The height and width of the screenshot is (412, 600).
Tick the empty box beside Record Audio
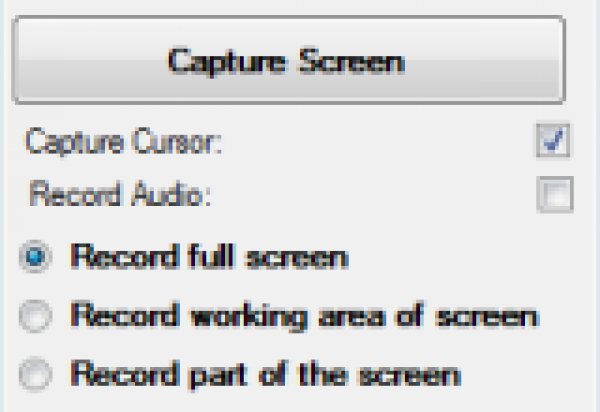point(553,195)
